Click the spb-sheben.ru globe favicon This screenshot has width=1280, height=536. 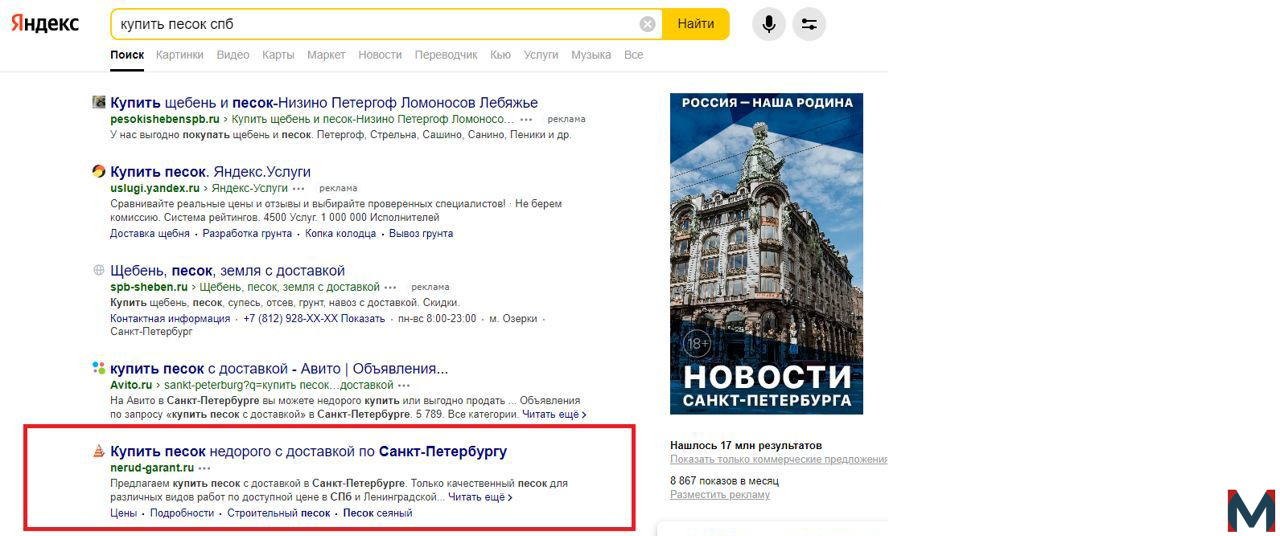coord(99,270)
